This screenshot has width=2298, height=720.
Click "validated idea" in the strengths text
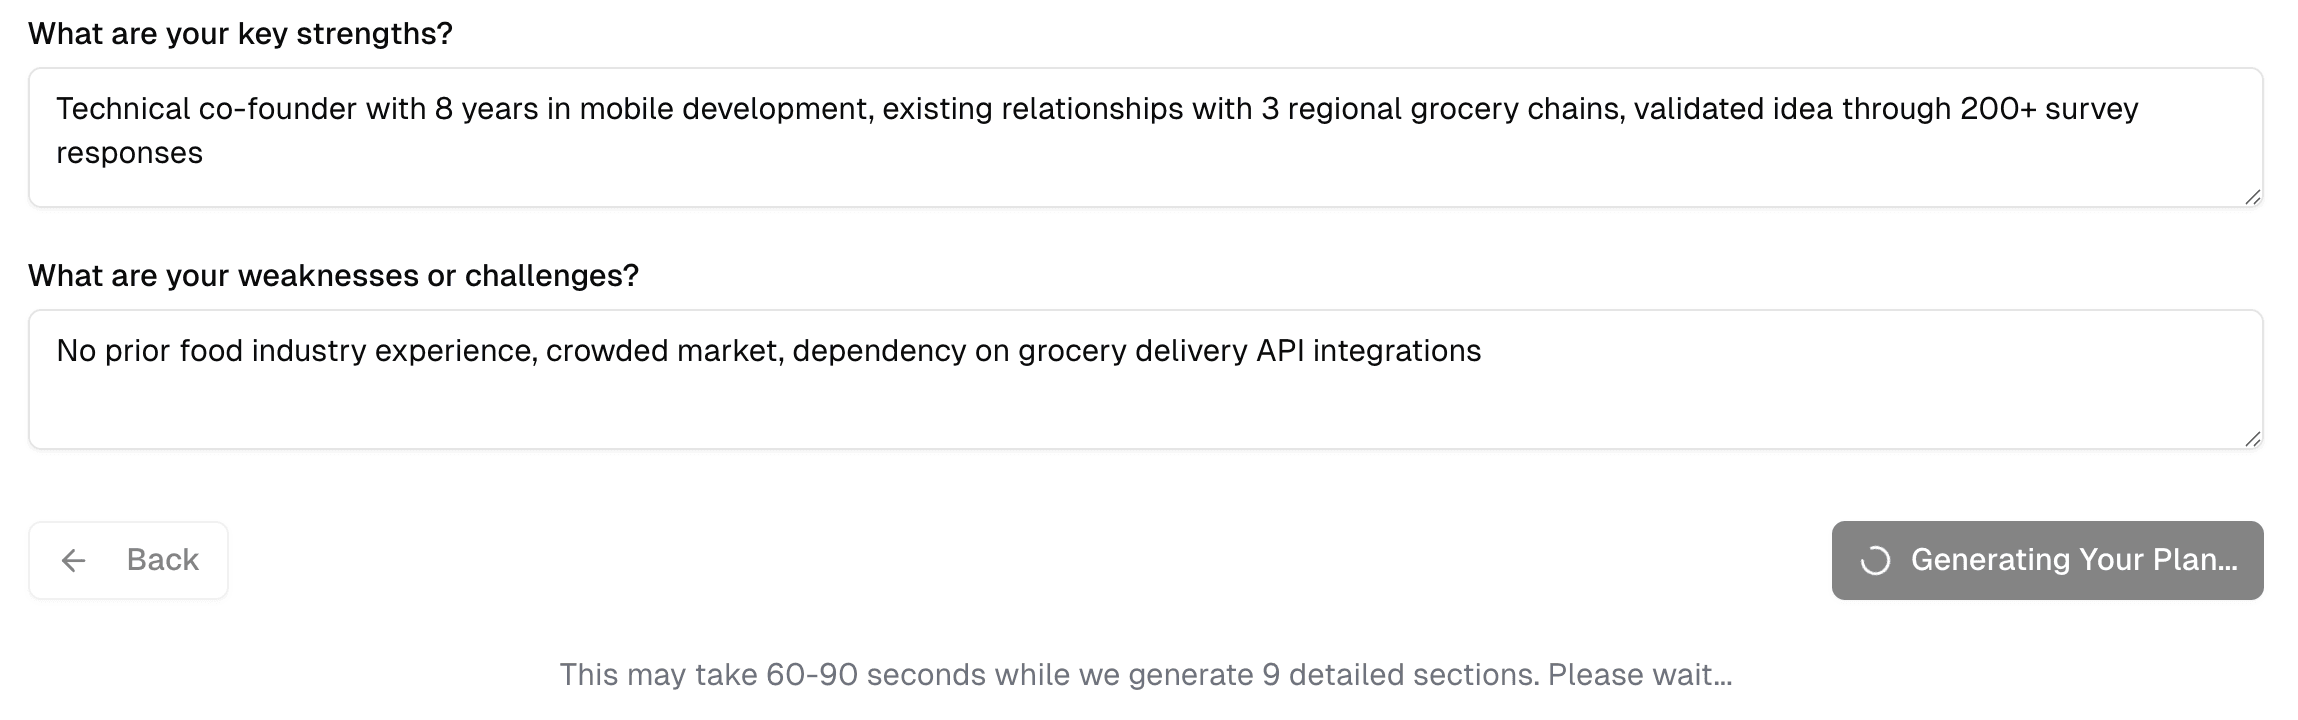tap(1734, 108)
